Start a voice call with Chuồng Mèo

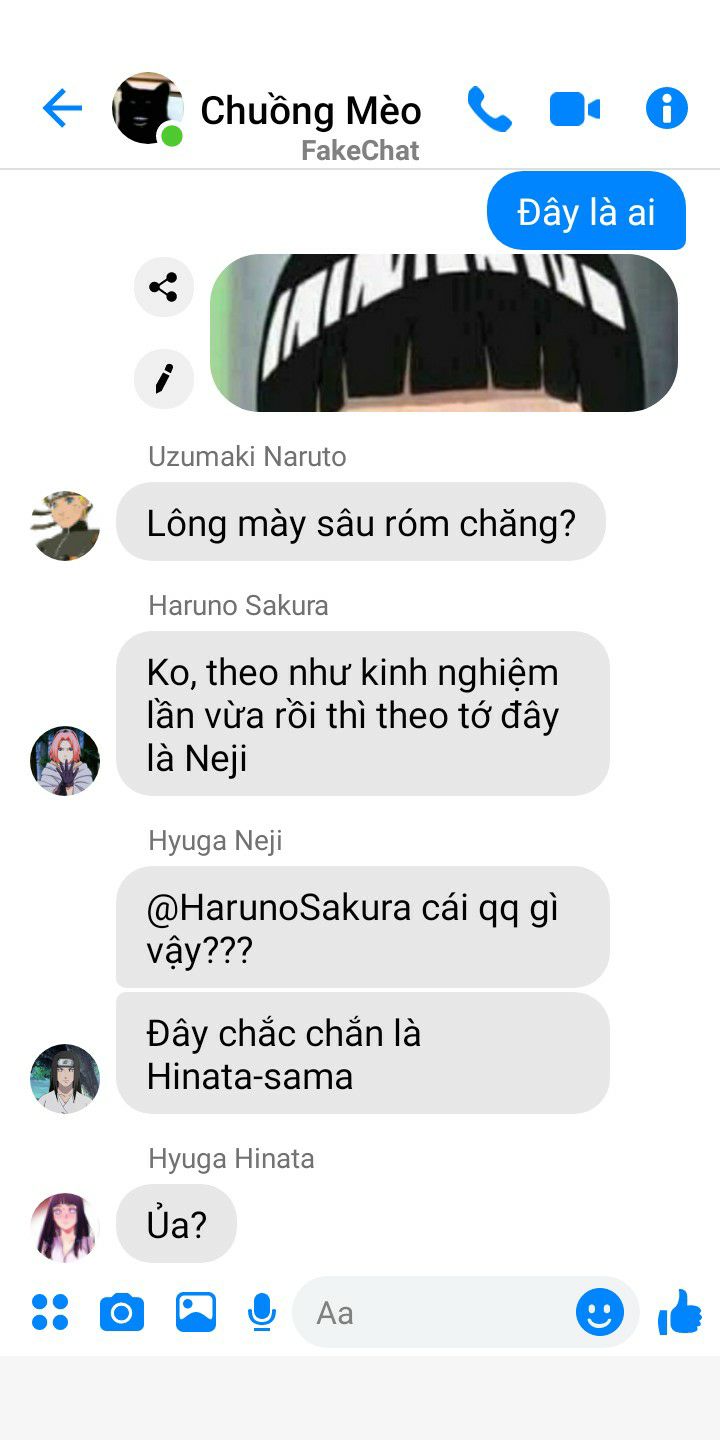pyautogui.click(x=489, y=109)
